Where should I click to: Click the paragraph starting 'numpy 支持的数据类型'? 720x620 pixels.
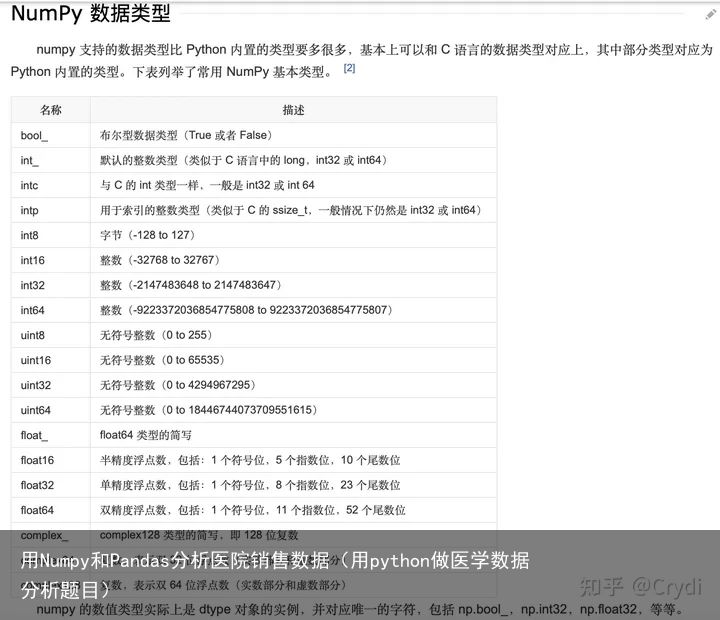pyautogui.click(x=362, y=61)
